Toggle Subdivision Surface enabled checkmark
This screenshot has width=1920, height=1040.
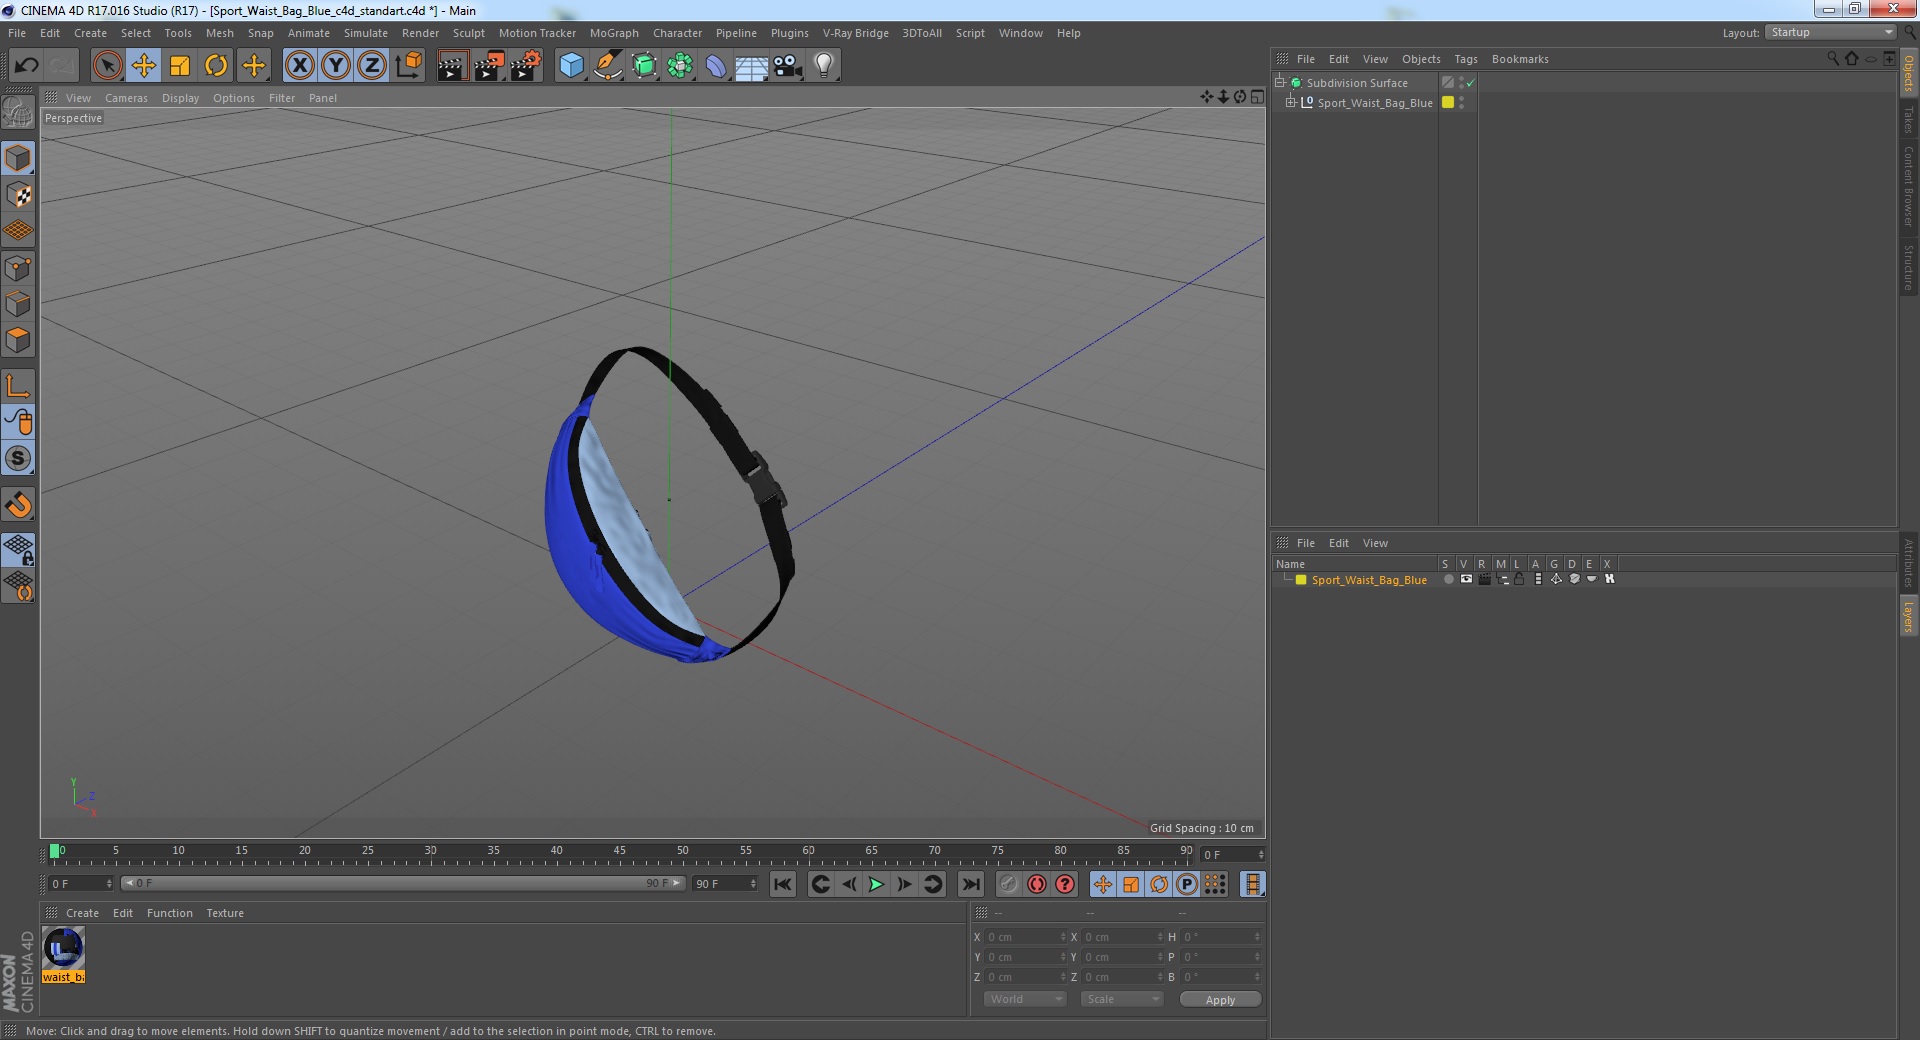(x=1471, y=83)
